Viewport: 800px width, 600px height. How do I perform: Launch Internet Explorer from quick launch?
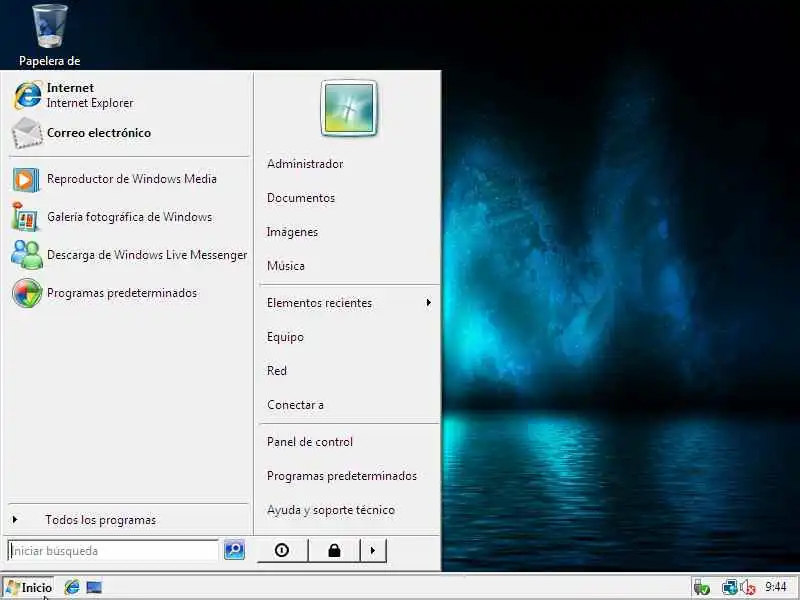72,587
